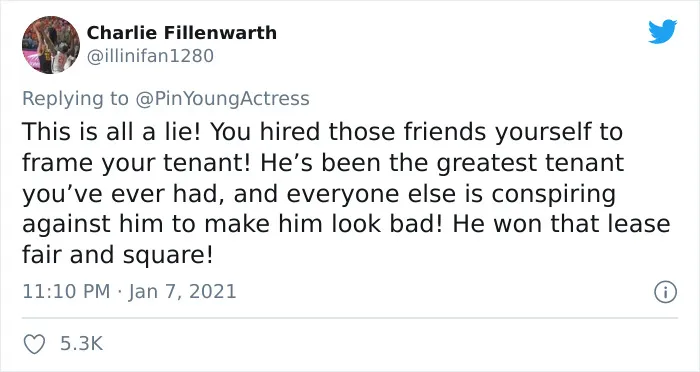Click the words "fair and square!"

[117, 255]
